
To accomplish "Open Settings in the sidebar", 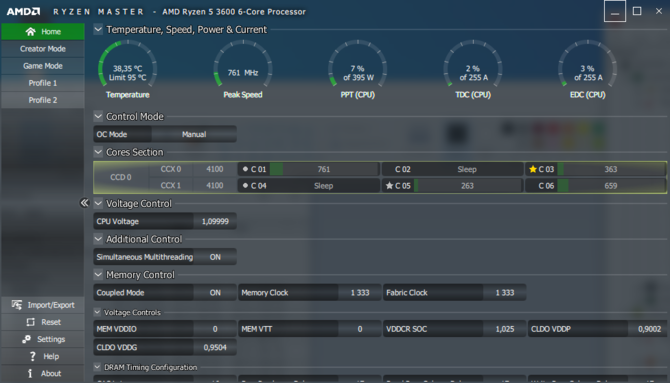I will click(43, 339).
